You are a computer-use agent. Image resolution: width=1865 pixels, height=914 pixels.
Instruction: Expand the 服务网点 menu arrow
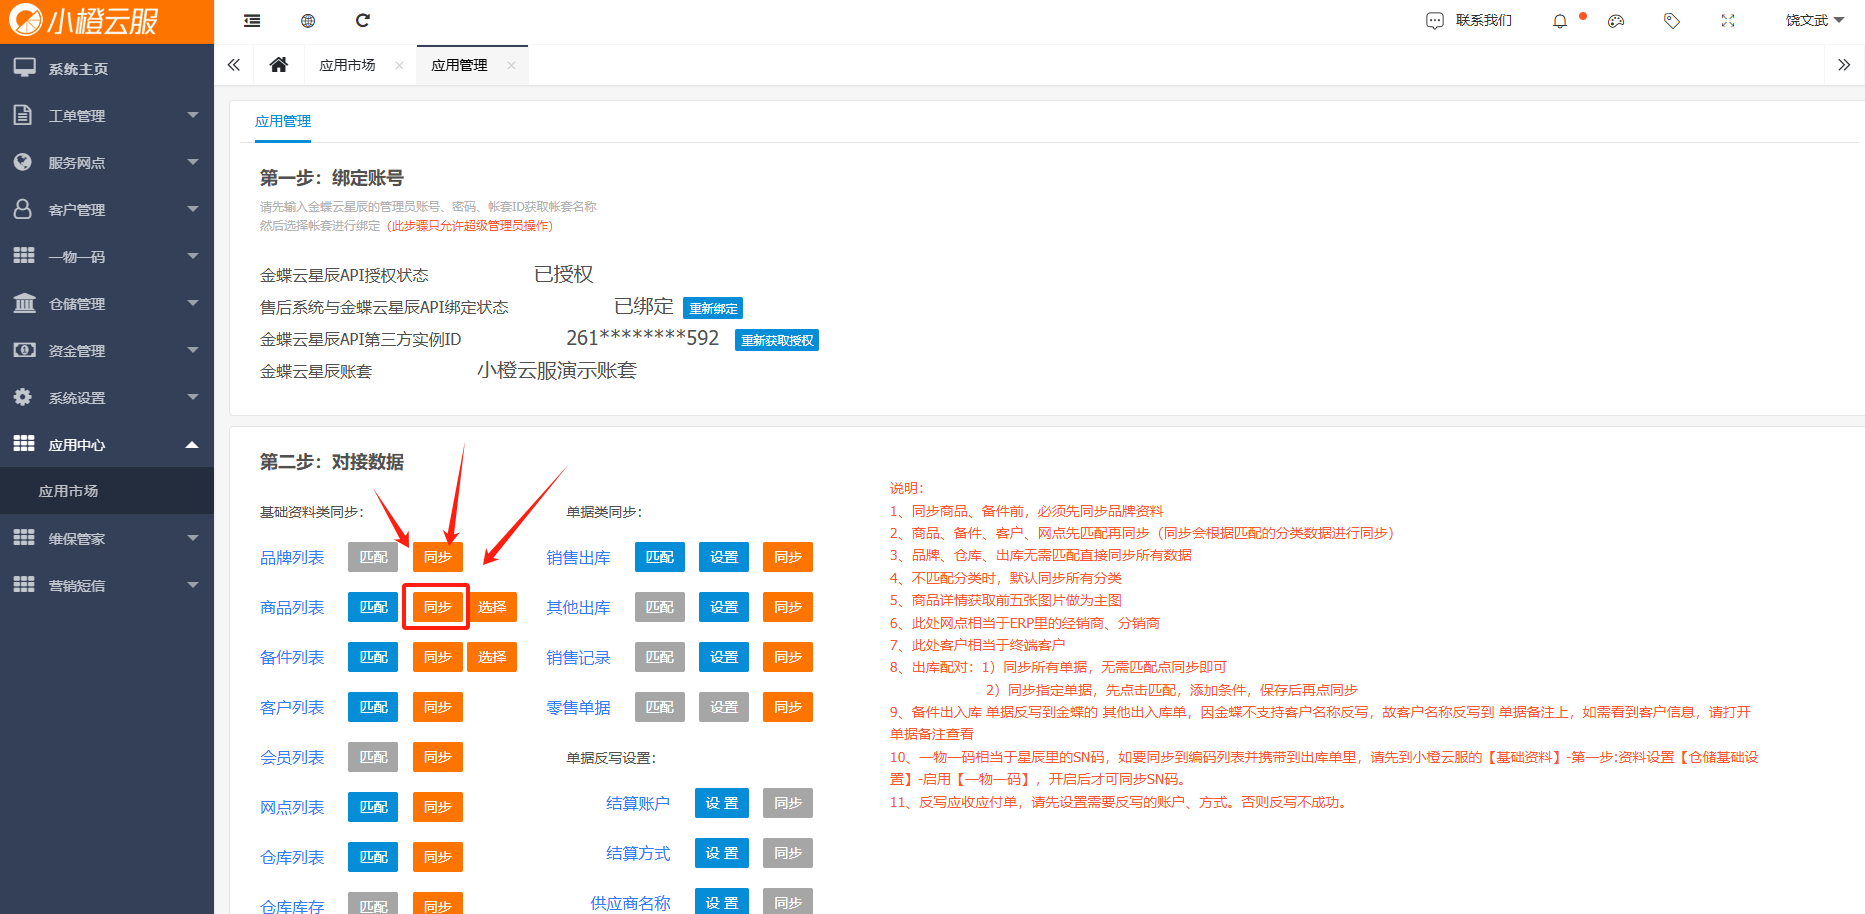pyautogui.click(x=192, y=162)
